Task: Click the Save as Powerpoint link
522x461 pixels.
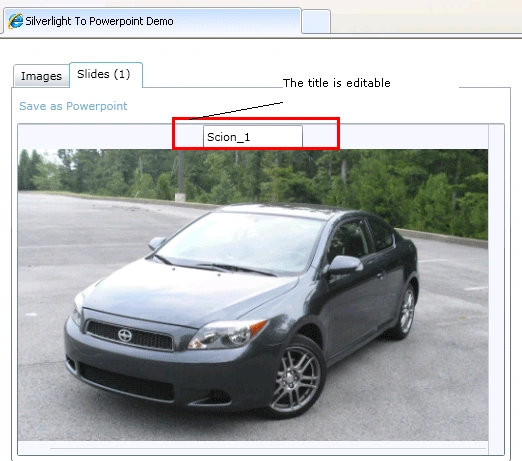Action: [73, 106]
